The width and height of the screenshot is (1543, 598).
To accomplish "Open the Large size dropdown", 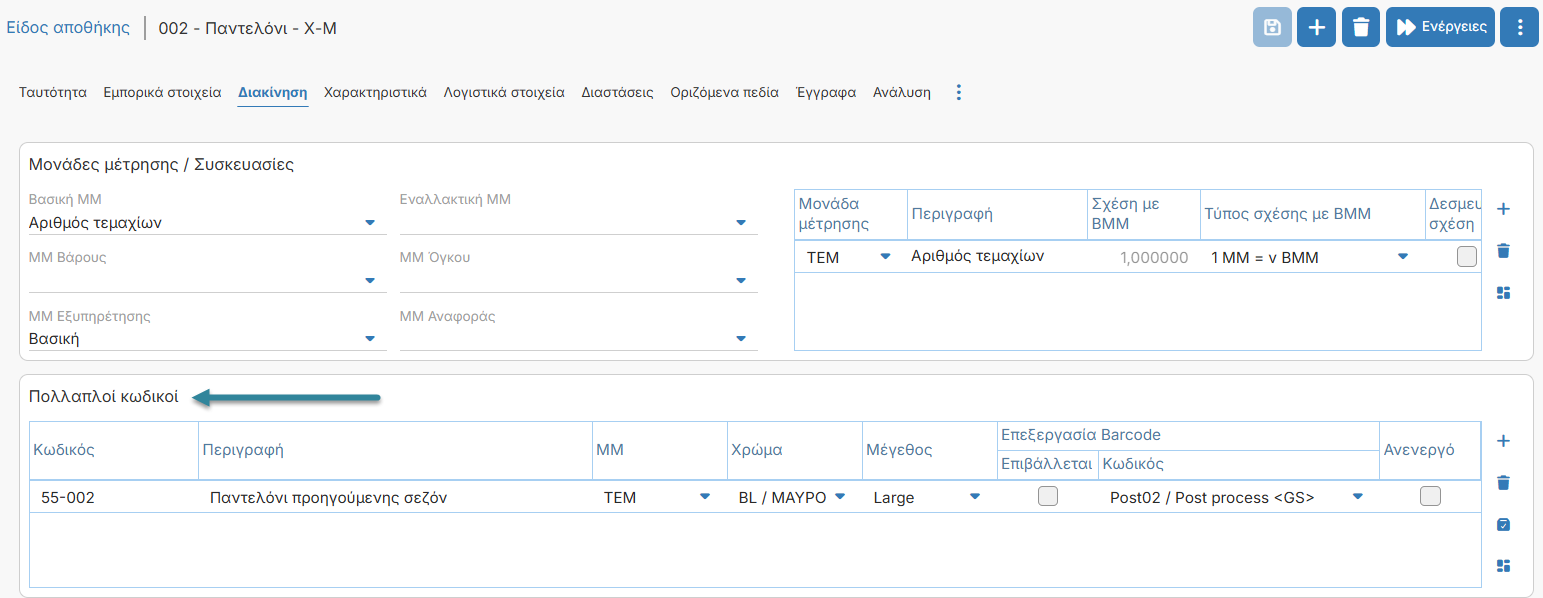I will (x=974, y=496).
